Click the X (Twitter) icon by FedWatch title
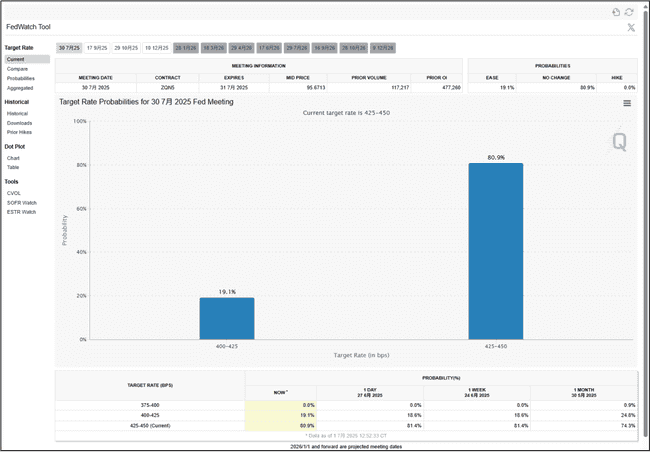This screenshot has height=452, width=650. pos(631,27)
